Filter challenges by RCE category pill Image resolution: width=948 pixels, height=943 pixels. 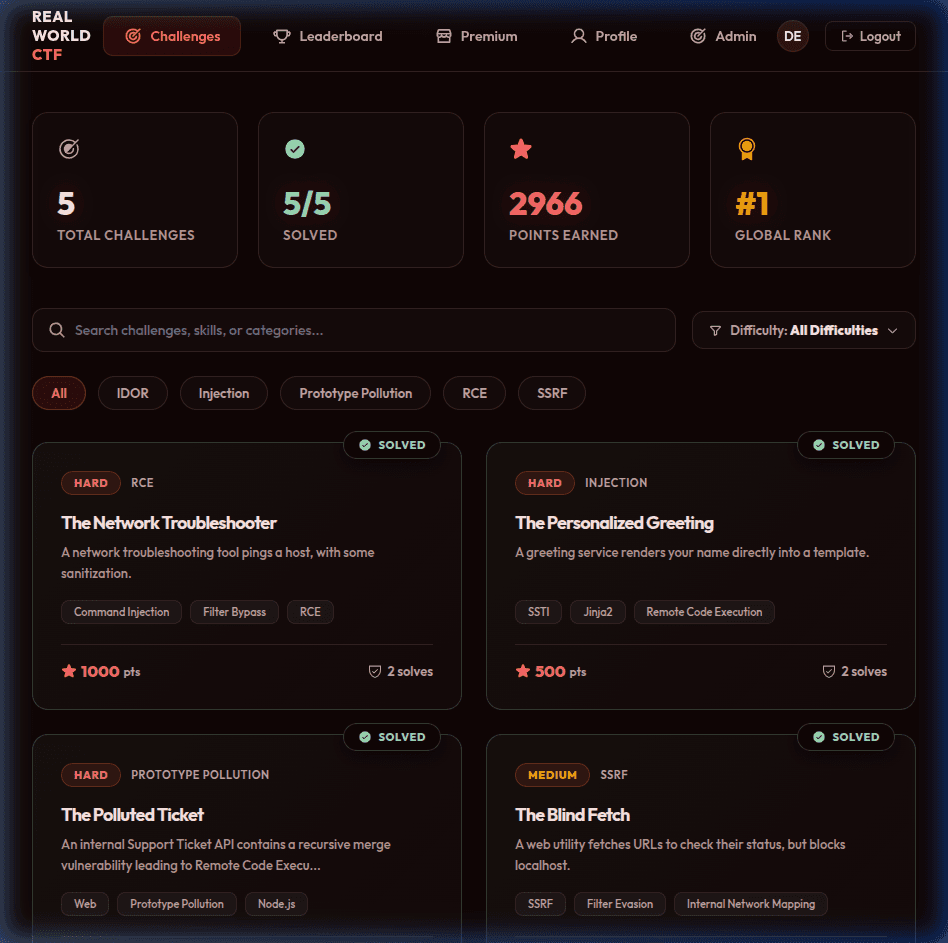[475, 393]
